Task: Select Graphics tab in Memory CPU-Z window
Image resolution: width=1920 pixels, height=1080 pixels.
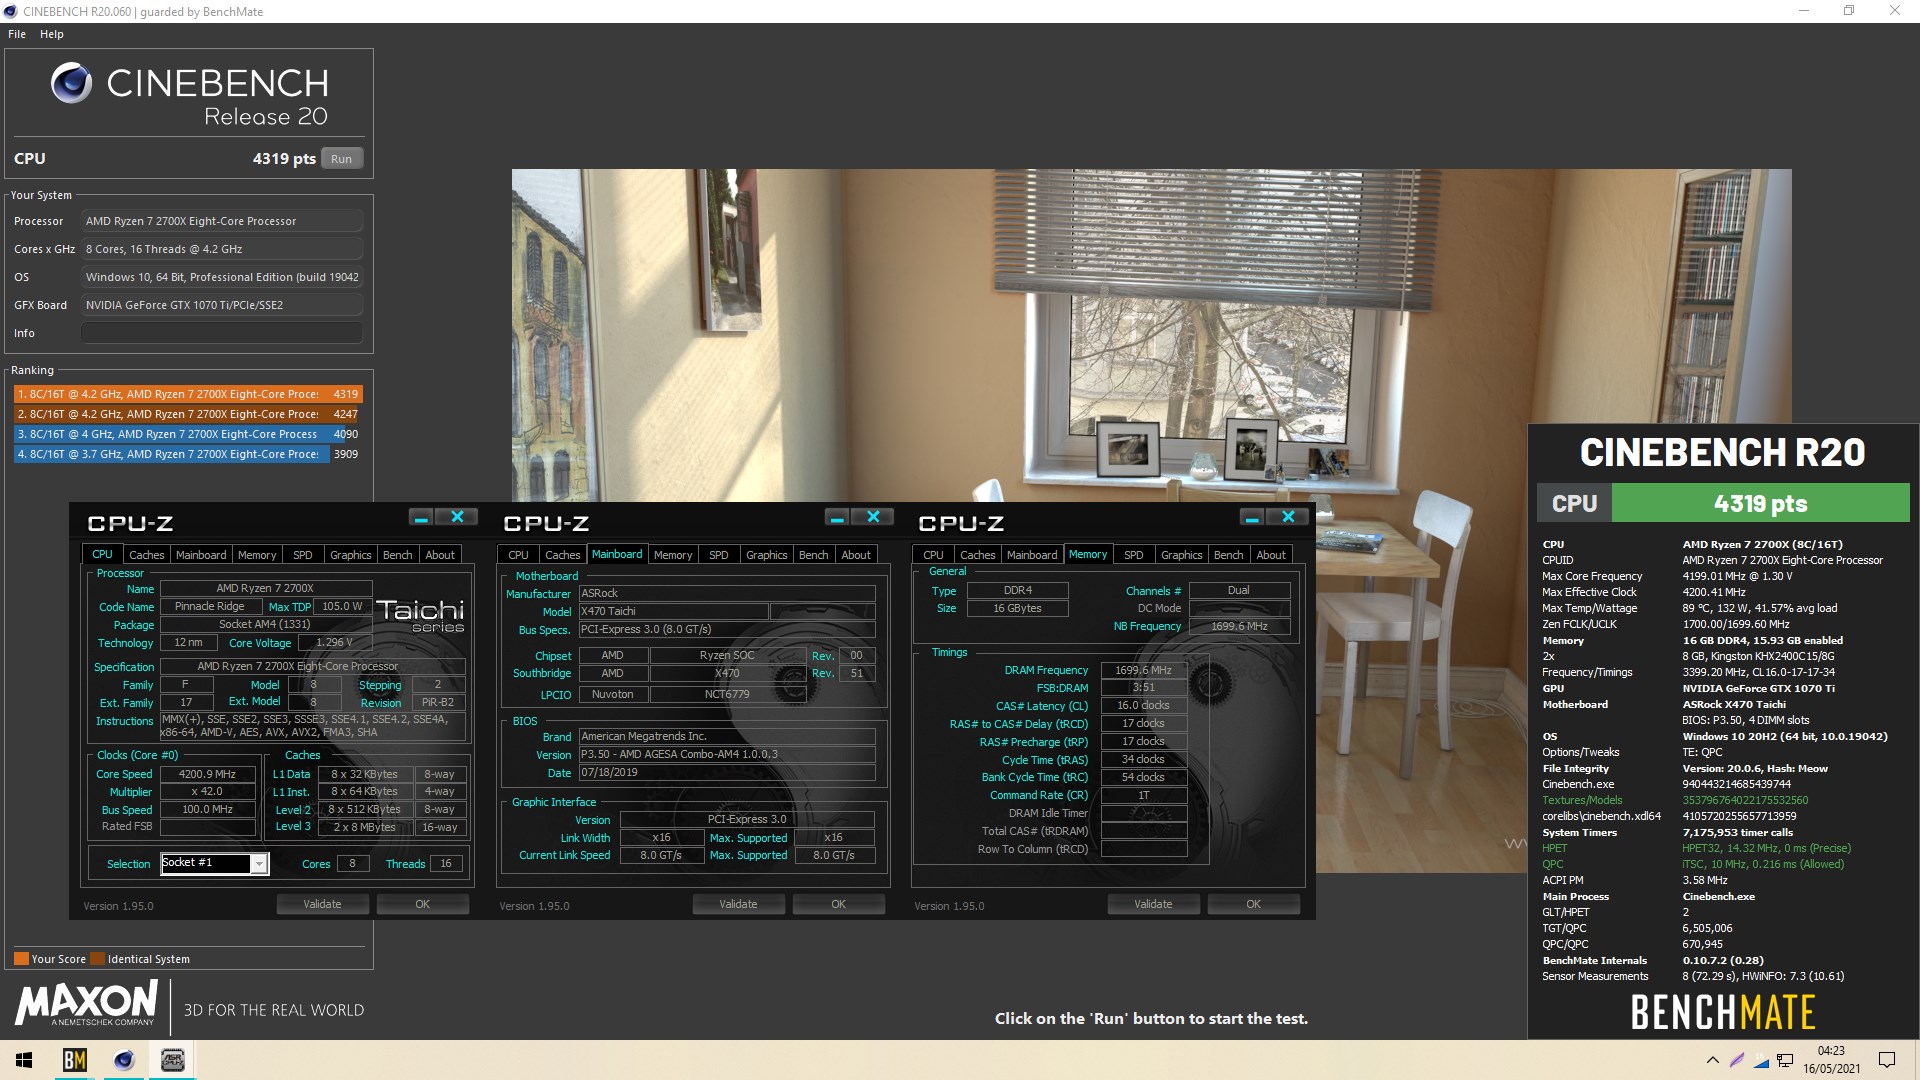Action: coord(1182,555)
